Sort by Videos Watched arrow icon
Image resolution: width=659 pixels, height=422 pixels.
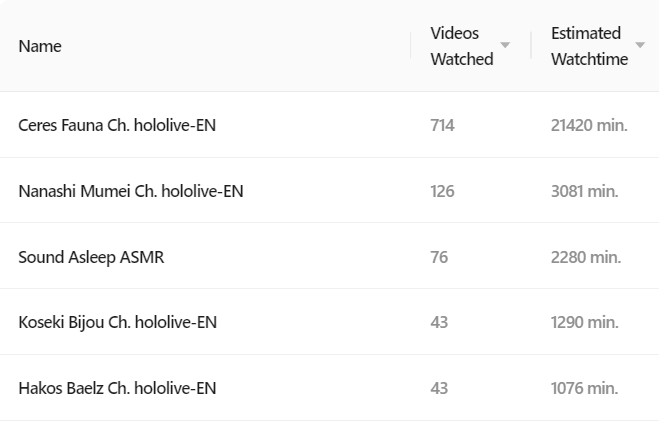click(505, 45)
